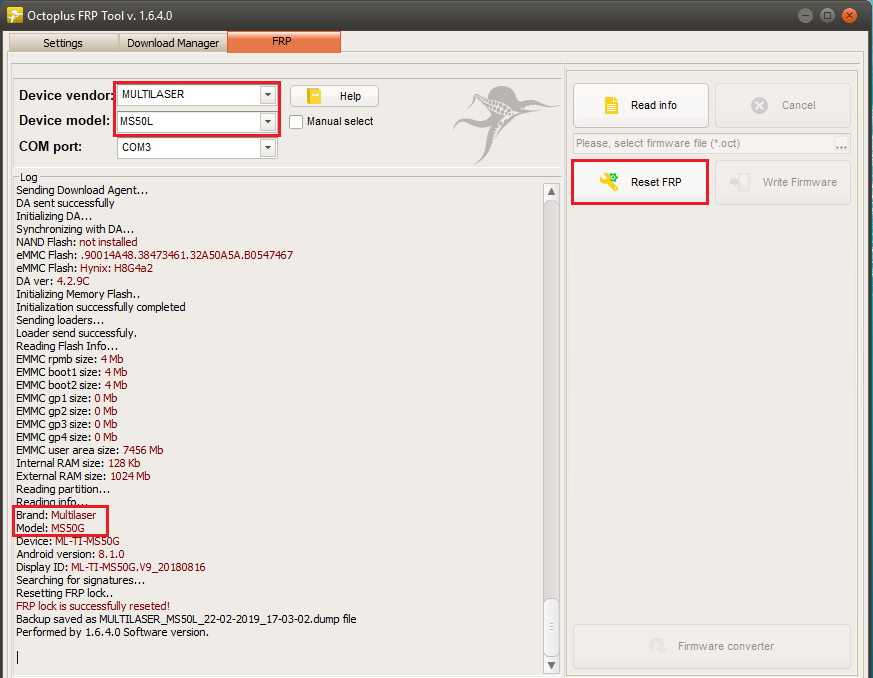Click the MULTILASER vendor field text
This screenshot has width=873, height=678.
[153, 94]
